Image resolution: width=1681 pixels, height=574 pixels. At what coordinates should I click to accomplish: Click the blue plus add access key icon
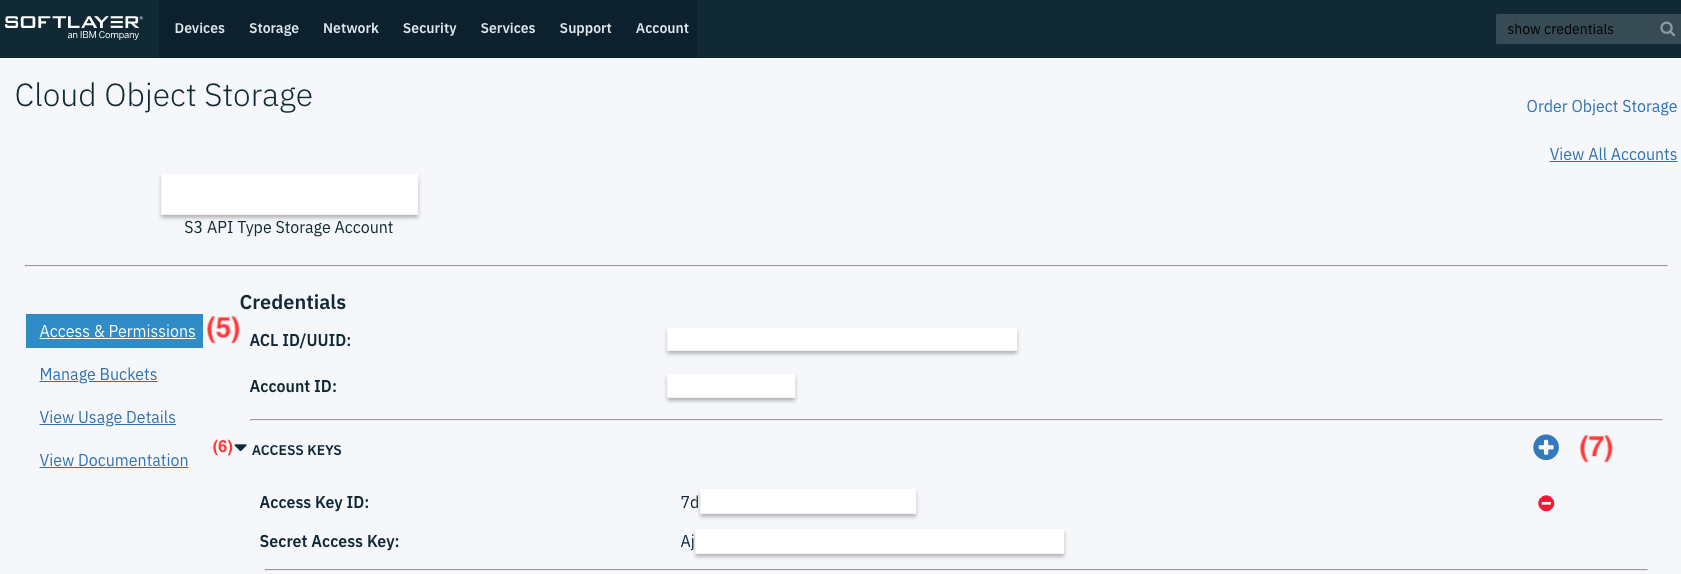1545,447
